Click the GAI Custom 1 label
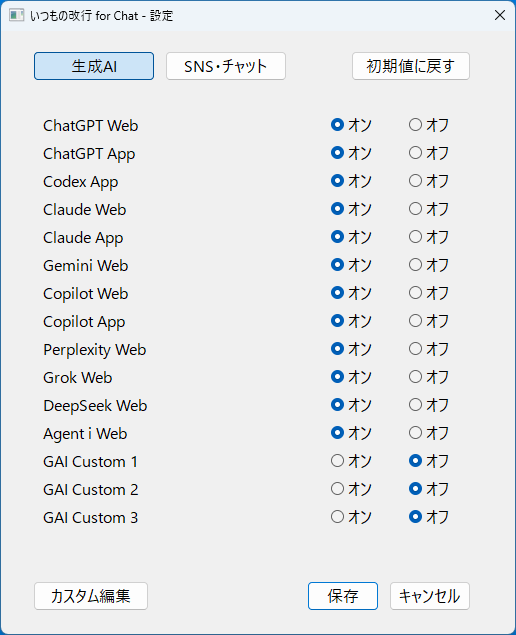 click(x=91, y=462)
